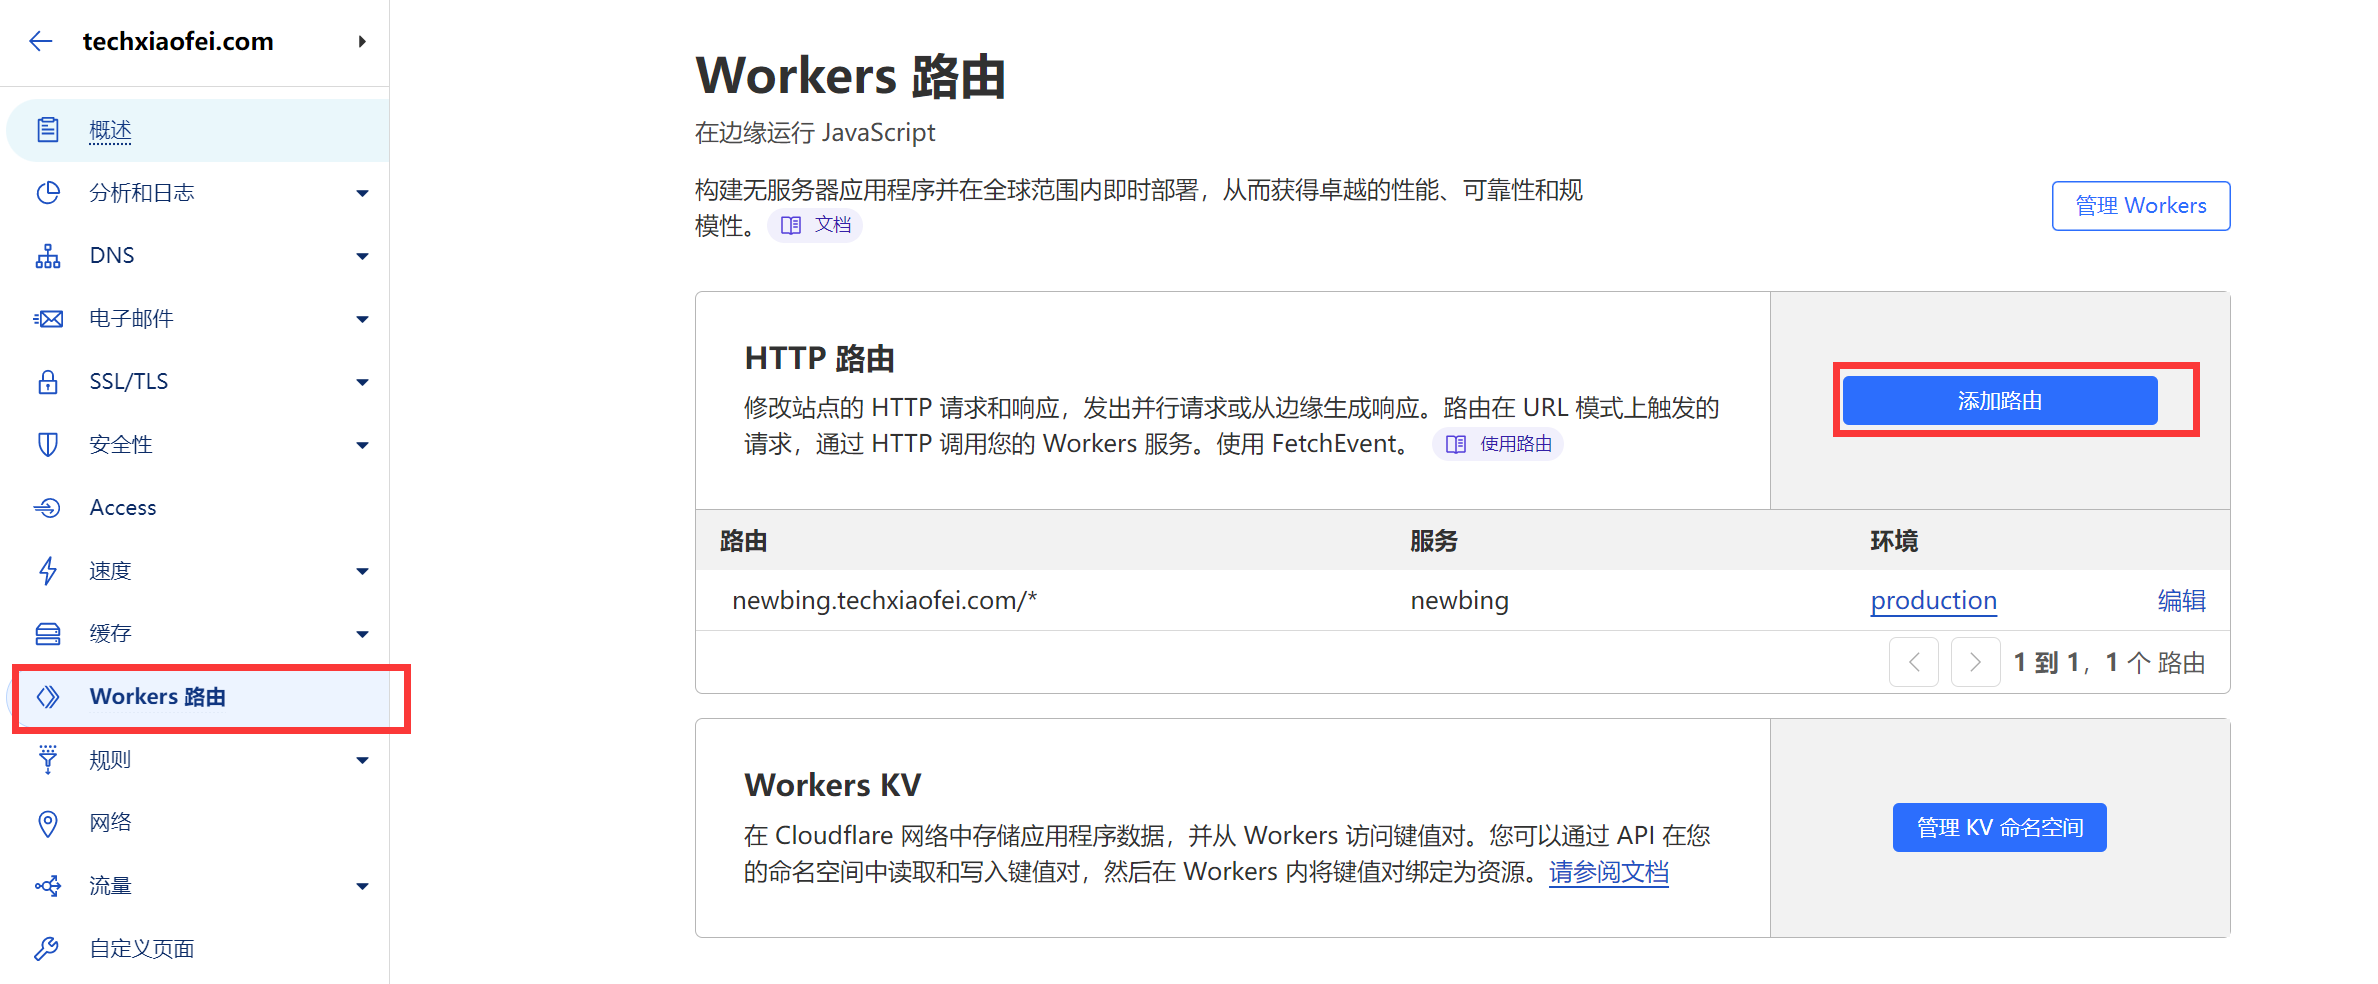Click the 服务 column header
2378x984 pixels.
pos(1434,541)
